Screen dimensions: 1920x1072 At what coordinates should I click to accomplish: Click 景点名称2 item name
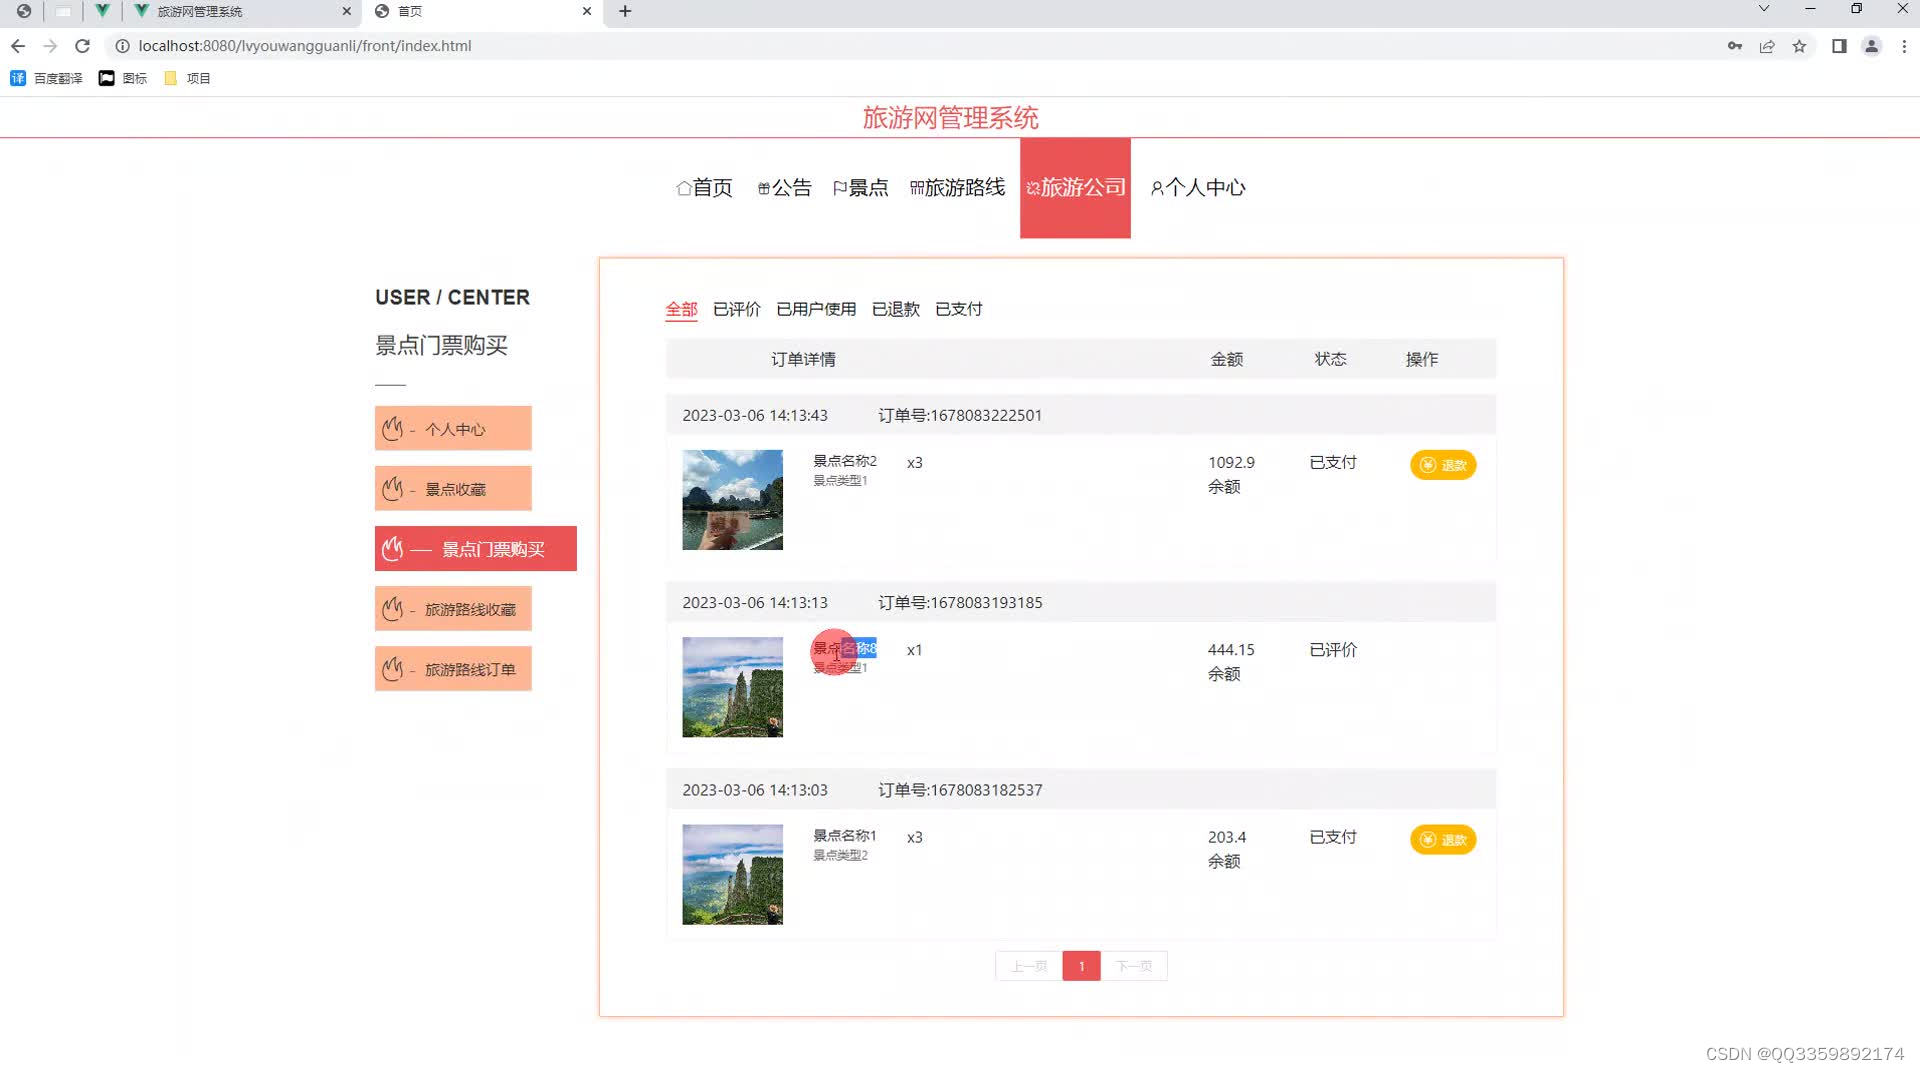click(845, 461)
